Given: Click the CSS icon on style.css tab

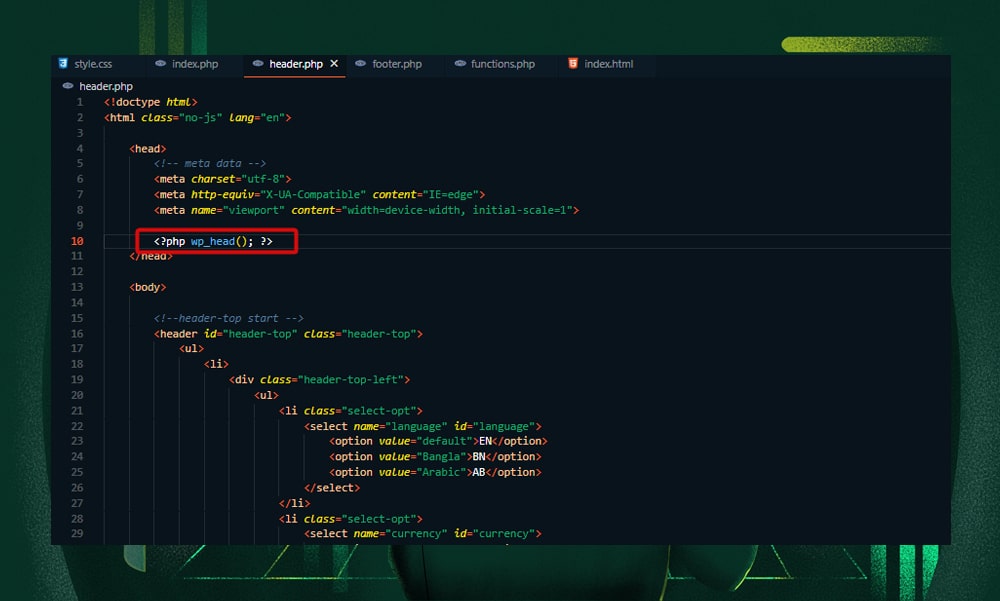Looking at the screenshot, I should (63, 64).
